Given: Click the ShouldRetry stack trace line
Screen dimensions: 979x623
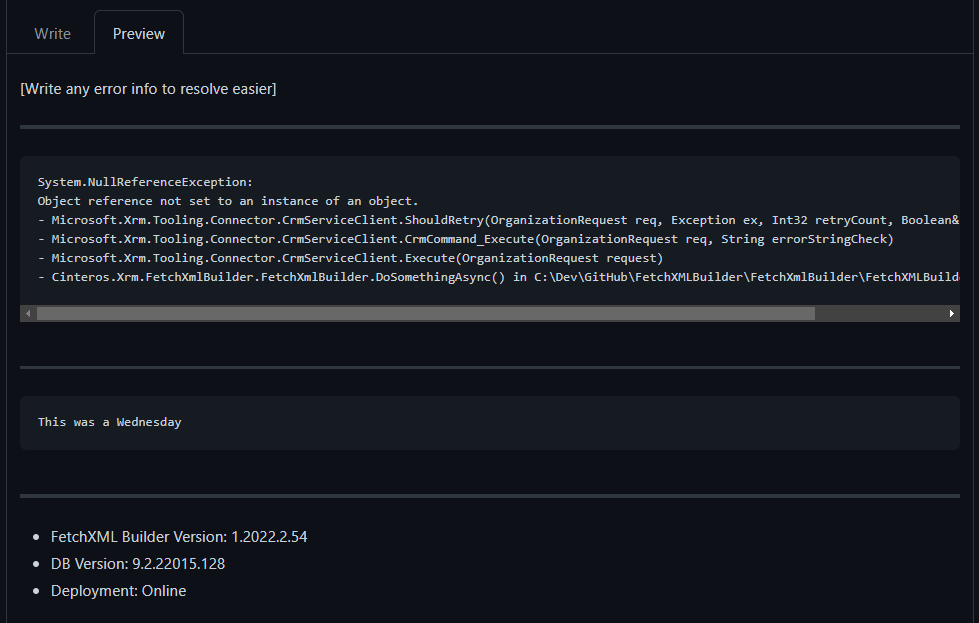Looking at the screenshot, I should pos(498,220).
